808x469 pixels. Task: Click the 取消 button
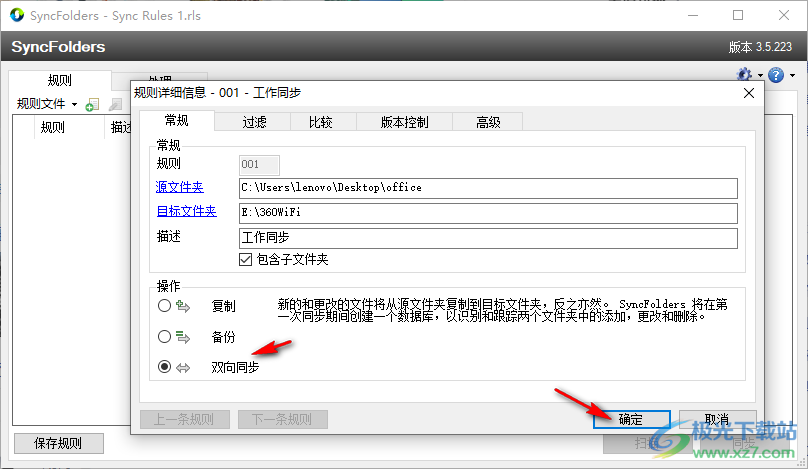717,419
